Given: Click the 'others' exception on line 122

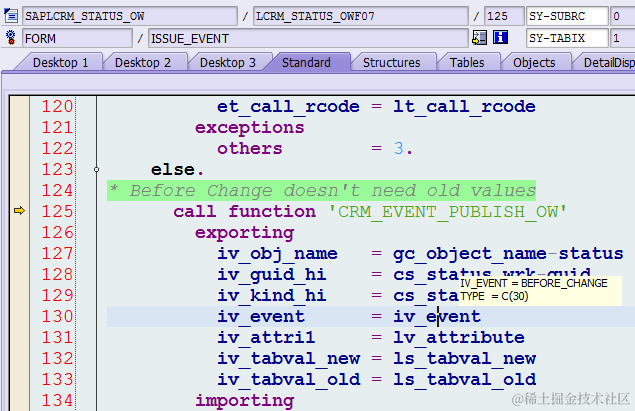Looking at the screenshot, I should [x=249, y=149].
